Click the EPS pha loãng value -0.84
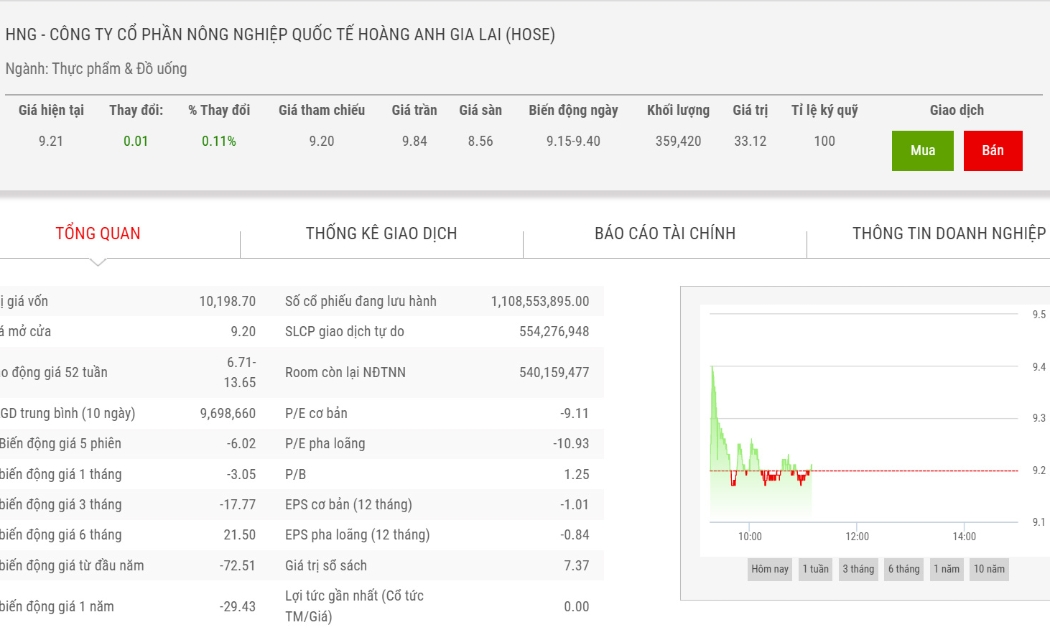Image resolution: width=1050 pixels, height=630 pixels. (x=575, y=534)
